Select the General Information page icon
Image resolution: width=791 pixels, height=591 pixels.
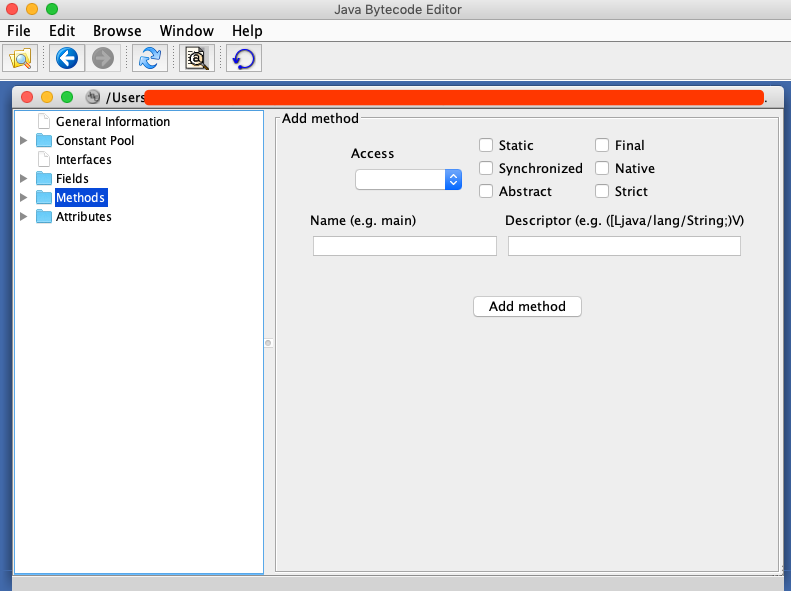tap(44, 121)
